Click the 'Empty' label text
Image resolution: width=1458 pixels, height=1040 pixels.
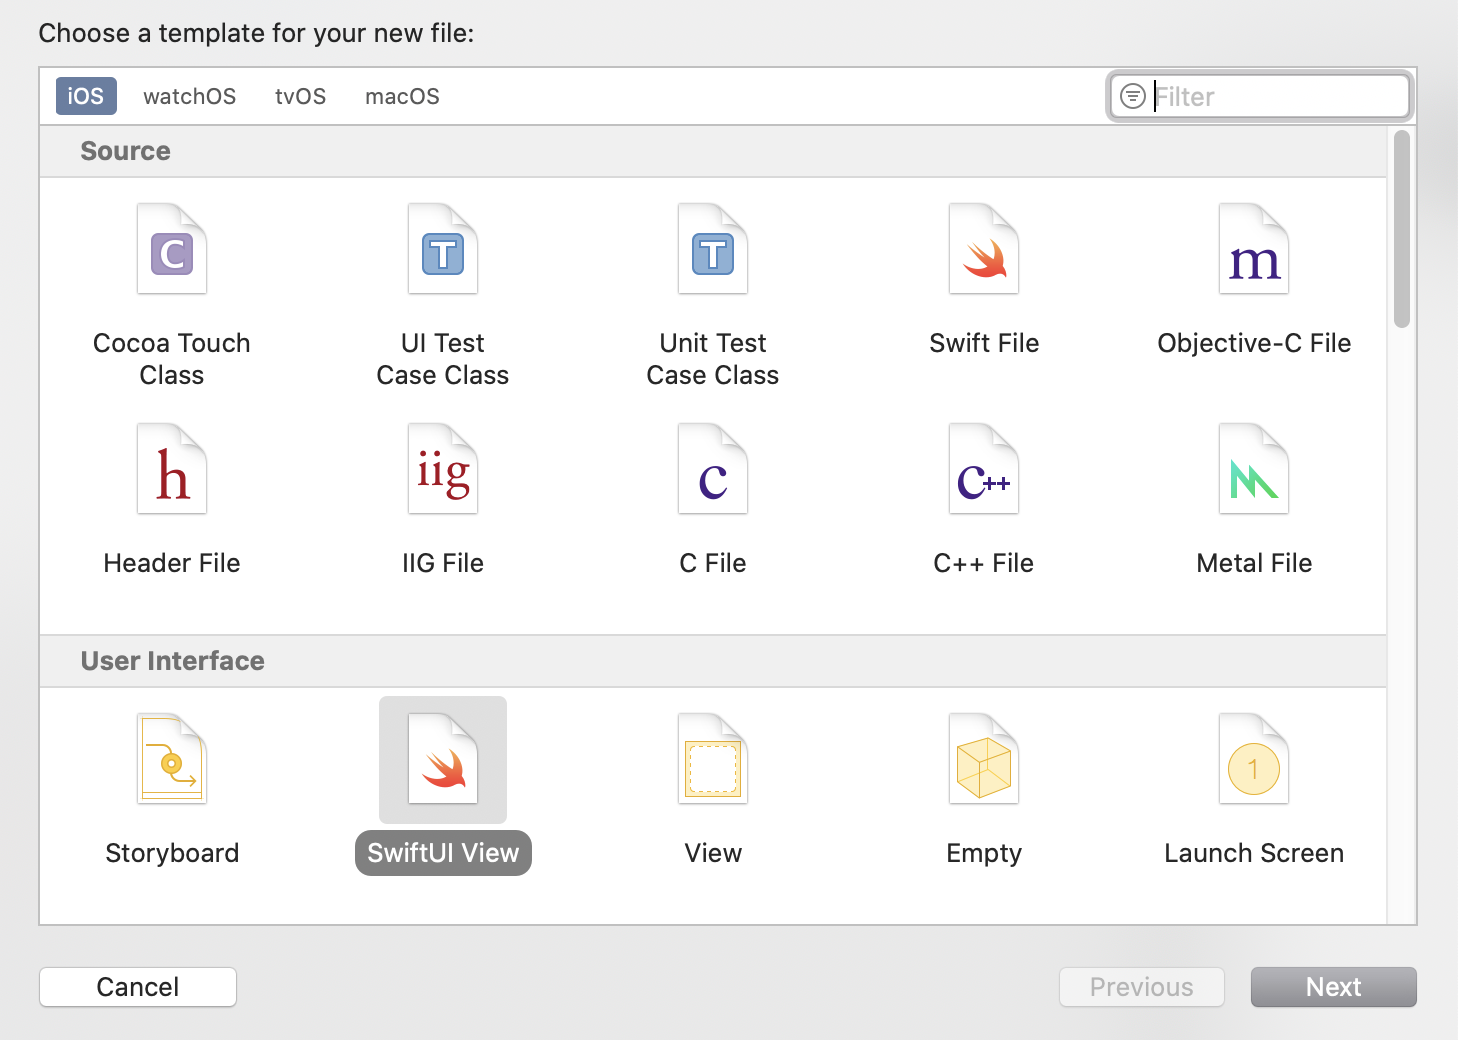click(x=984, y=853)
